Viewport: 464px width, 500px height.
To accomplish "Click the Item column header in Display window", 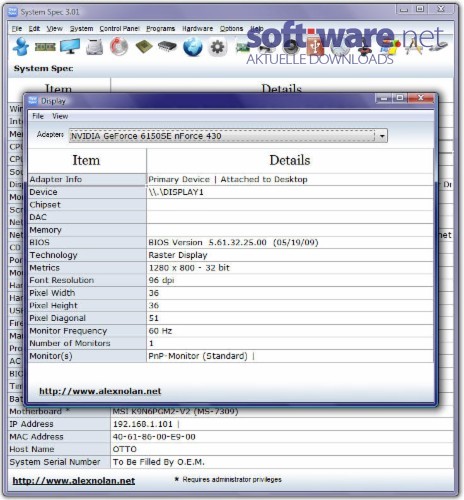I will [87, 160].
